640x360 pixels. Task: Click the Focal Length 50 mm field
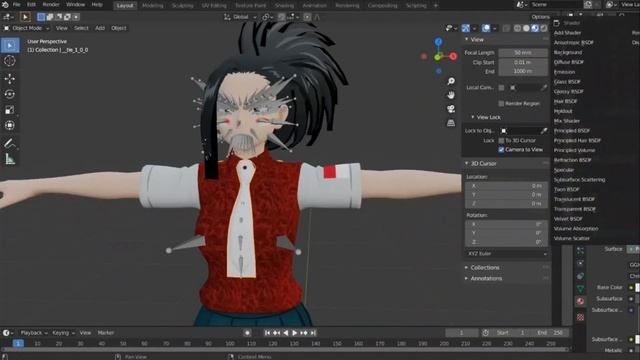(x=523, y=53)
